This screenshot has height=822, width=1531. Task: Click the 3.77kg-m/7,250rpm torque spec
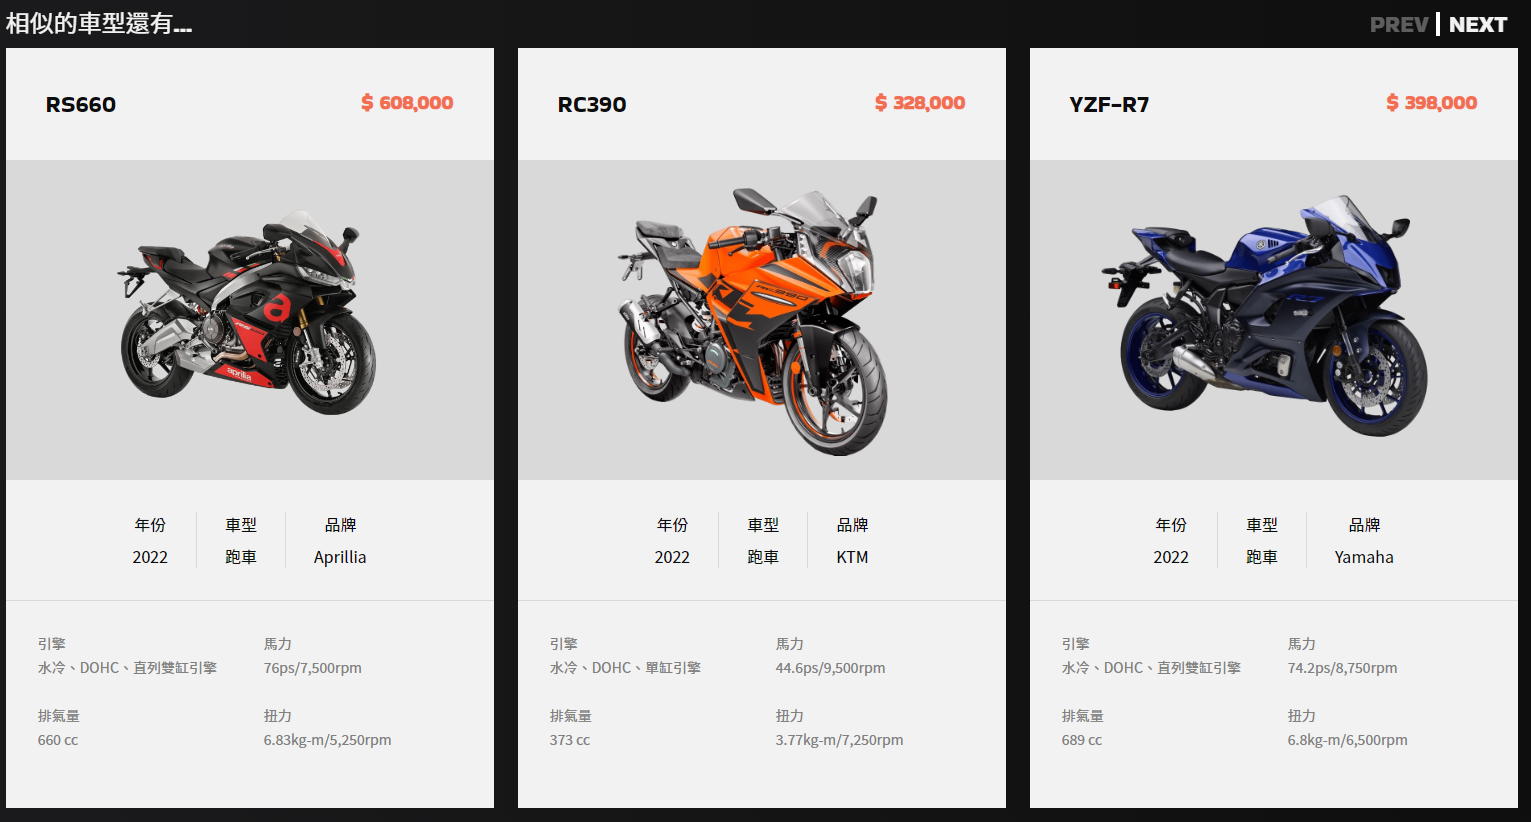pyautogui.click(x=839, y=740)
